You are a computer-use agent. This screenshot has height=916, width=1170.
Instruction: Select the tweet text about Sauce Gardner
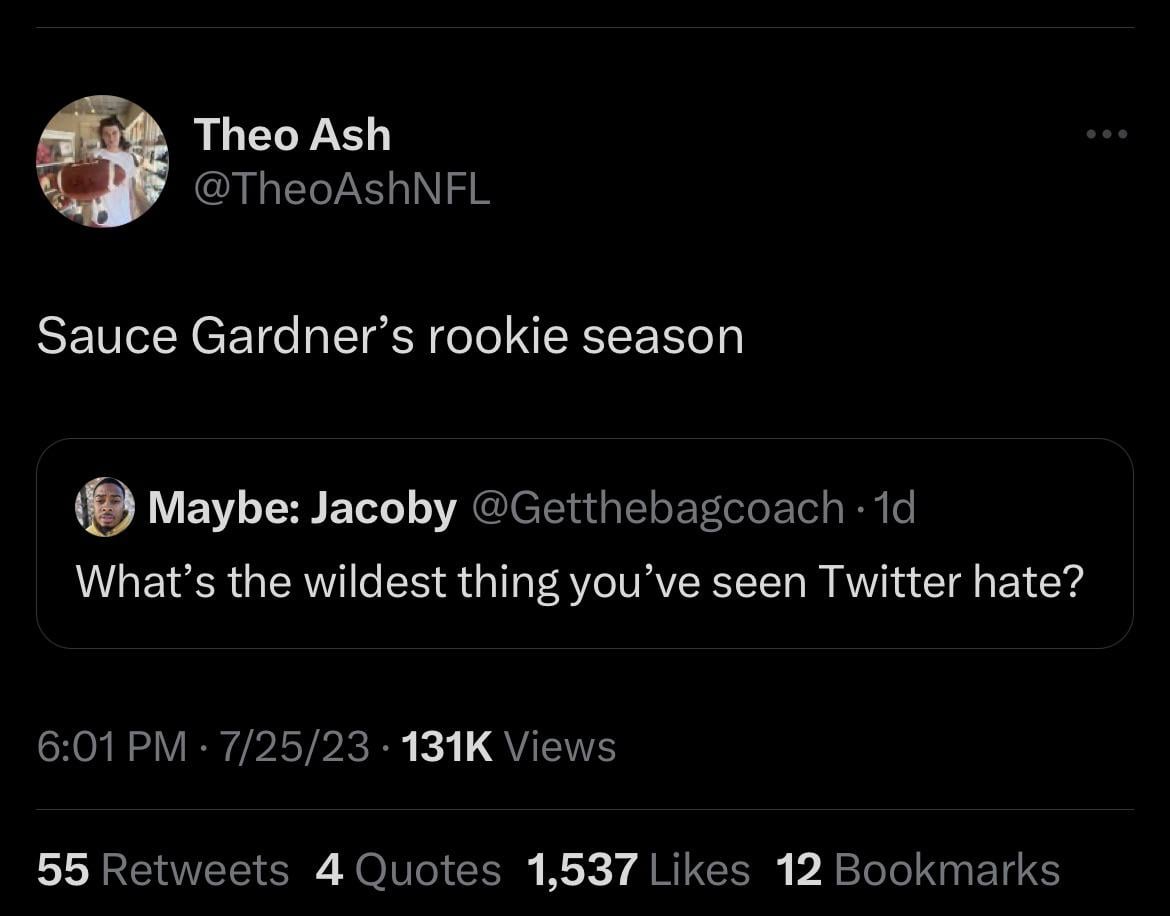pyautogui.click(x=389, y=335)
